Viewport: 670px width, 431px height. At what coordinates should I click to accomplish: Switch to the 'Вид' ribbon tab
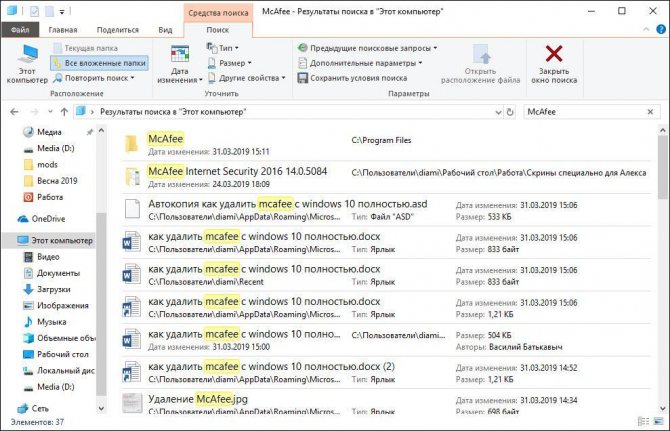pyautogui.click(x=165, y=30)
